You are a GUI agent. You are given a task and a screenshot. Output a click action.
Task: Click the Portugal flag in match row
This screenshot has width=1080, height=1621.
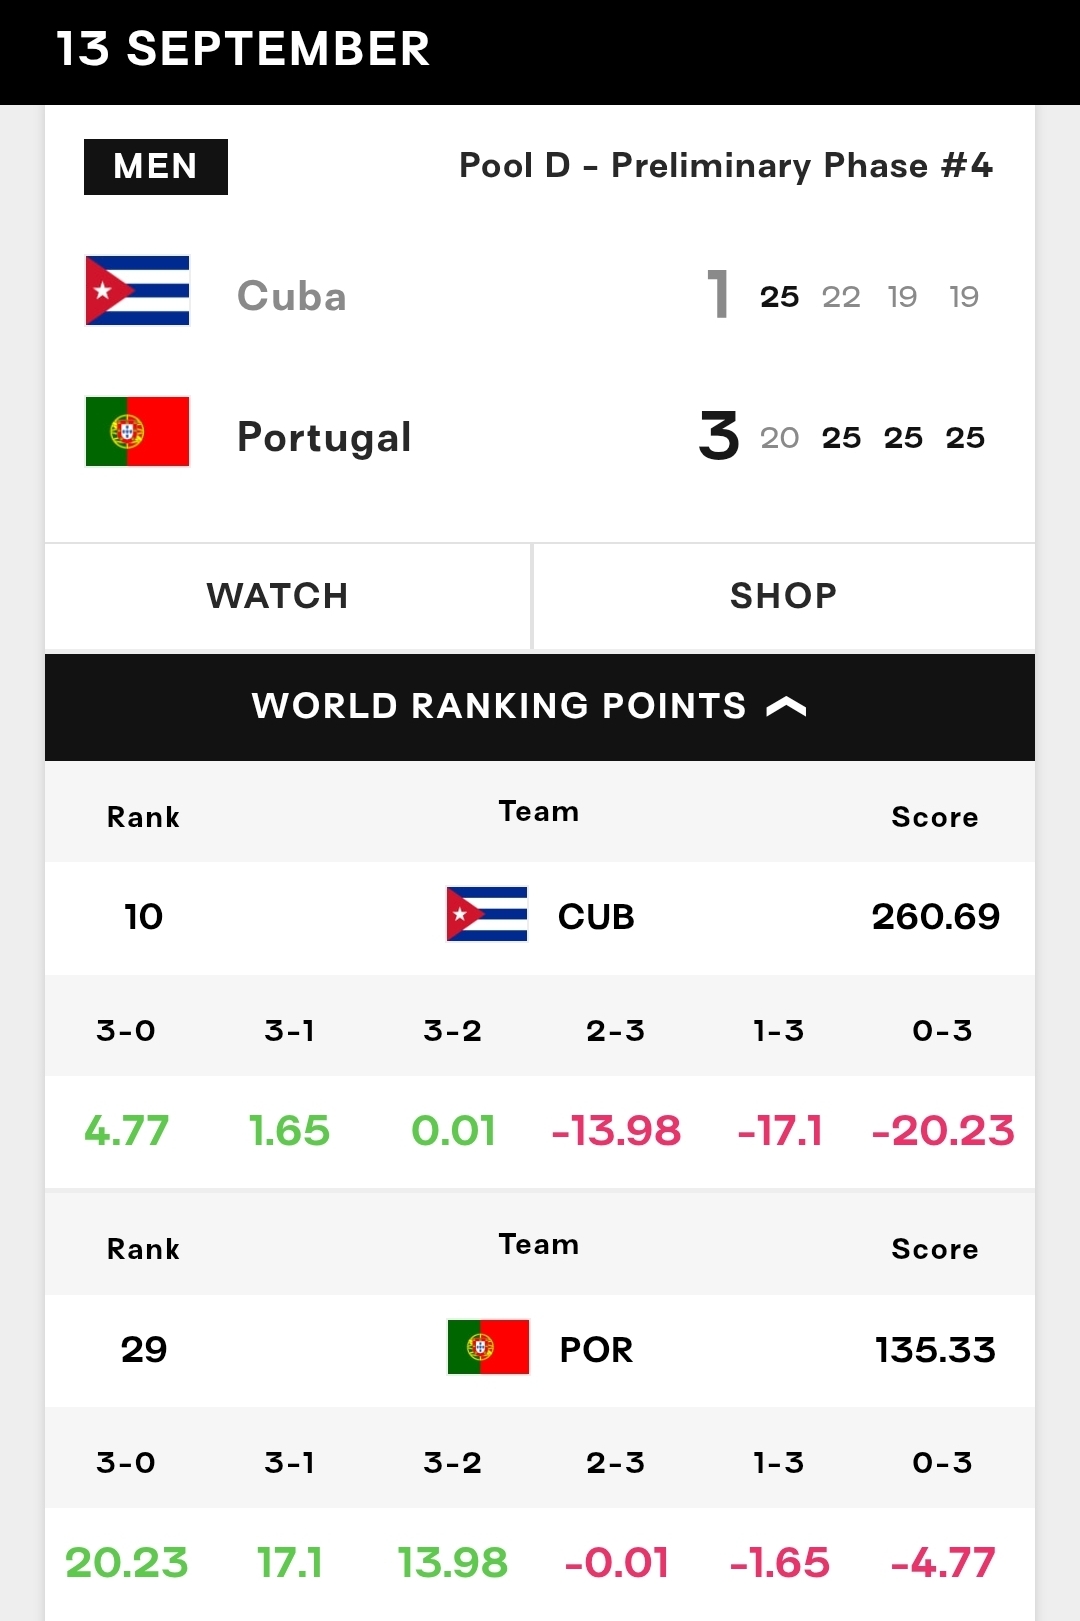(x=137, y=432)
